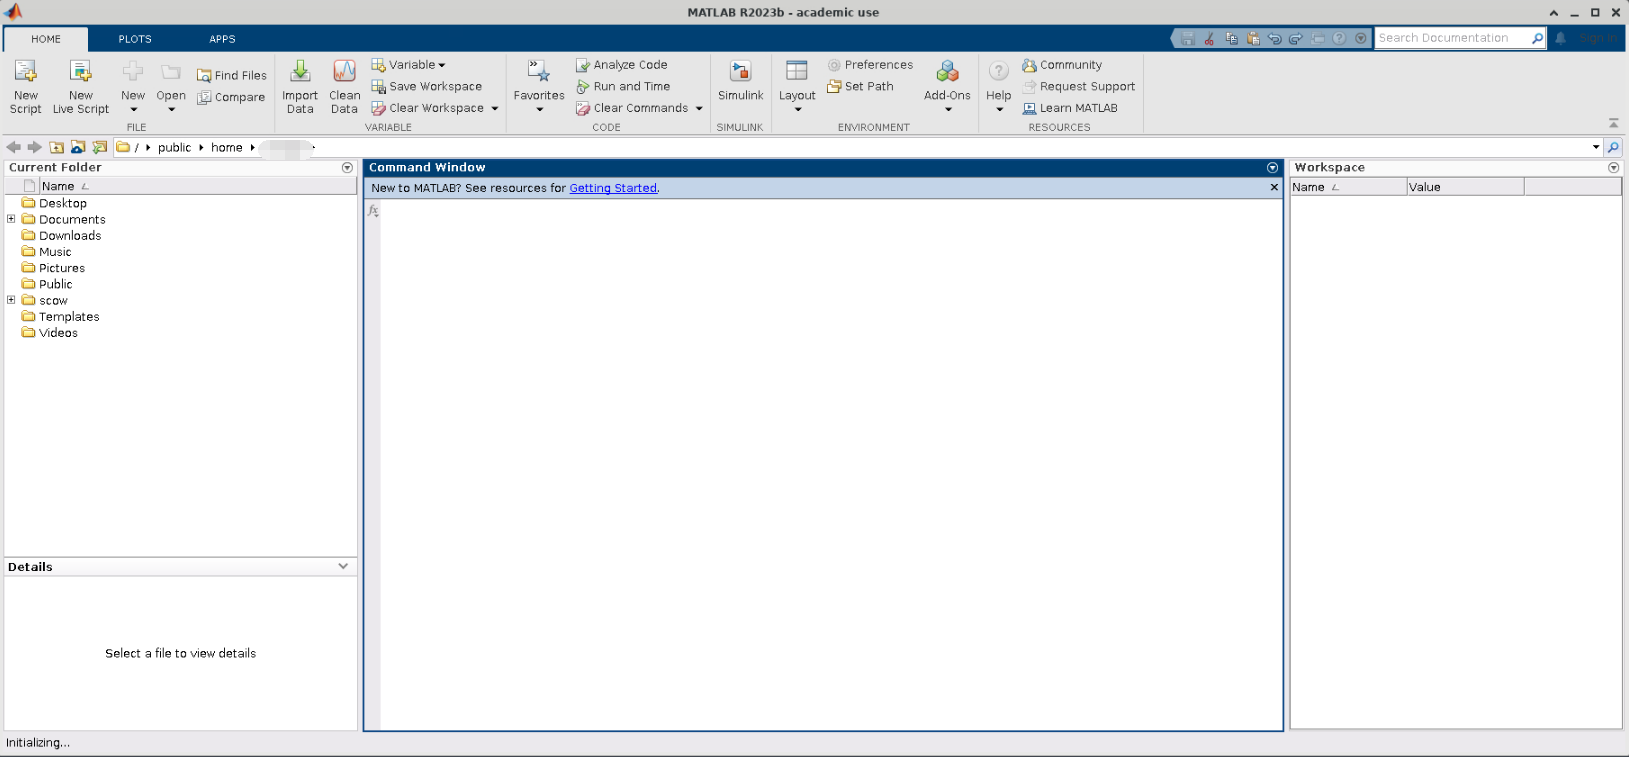Image resolution: width=1629 pixels, height=757 pixels.
Task: Click the Copy icon in quick access toolbar
Action: pyautogui.click(x=1231, y=39)
